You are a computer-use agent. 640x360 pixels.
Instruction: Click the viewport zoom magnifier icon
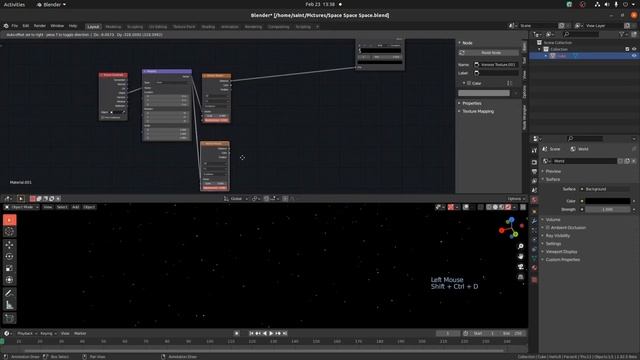tap(520, 247)
